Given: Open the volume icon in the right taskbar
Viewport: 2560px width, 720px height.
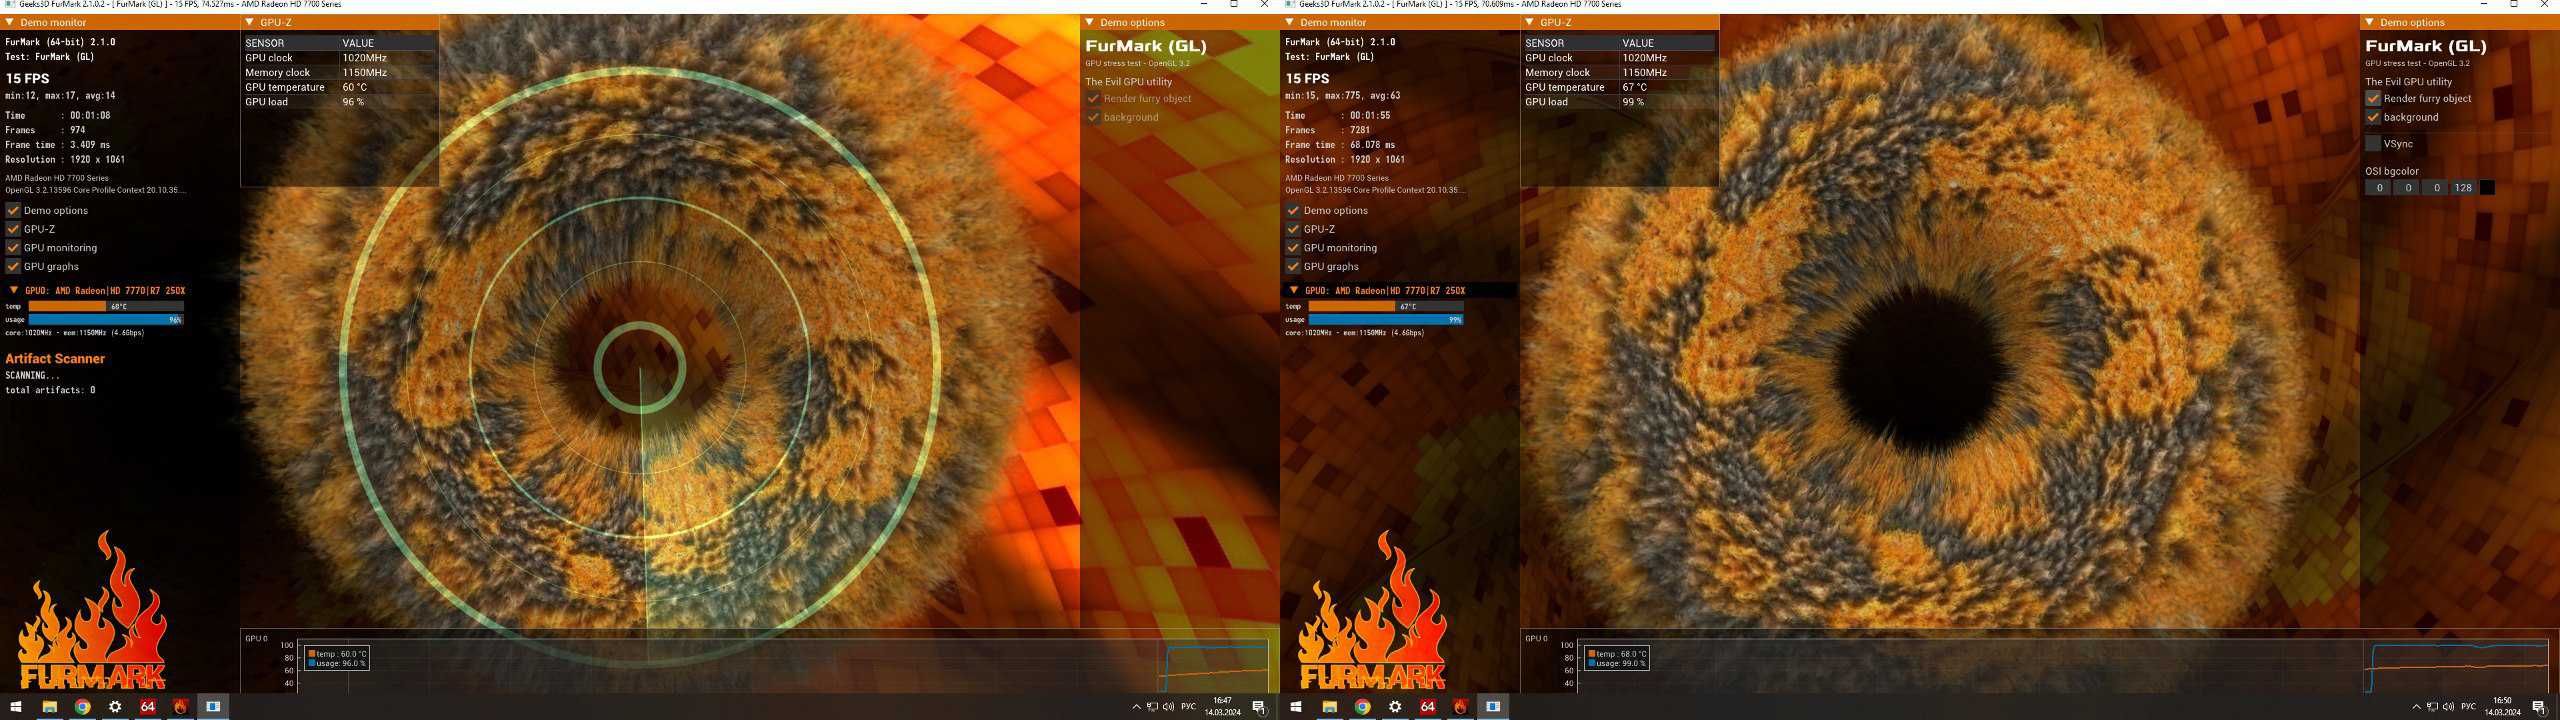Looking at the screenshot, I should pos(2448,707).
